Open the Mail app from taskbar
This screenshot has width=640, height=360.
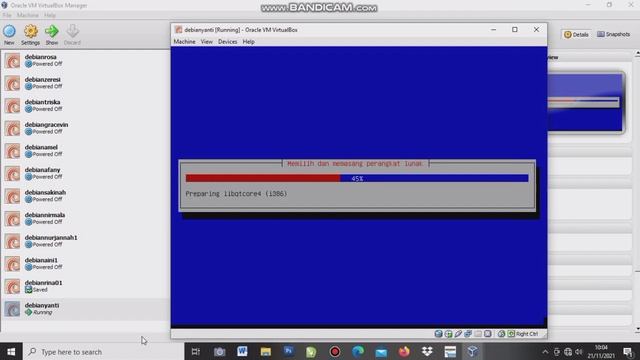point(381,351)
